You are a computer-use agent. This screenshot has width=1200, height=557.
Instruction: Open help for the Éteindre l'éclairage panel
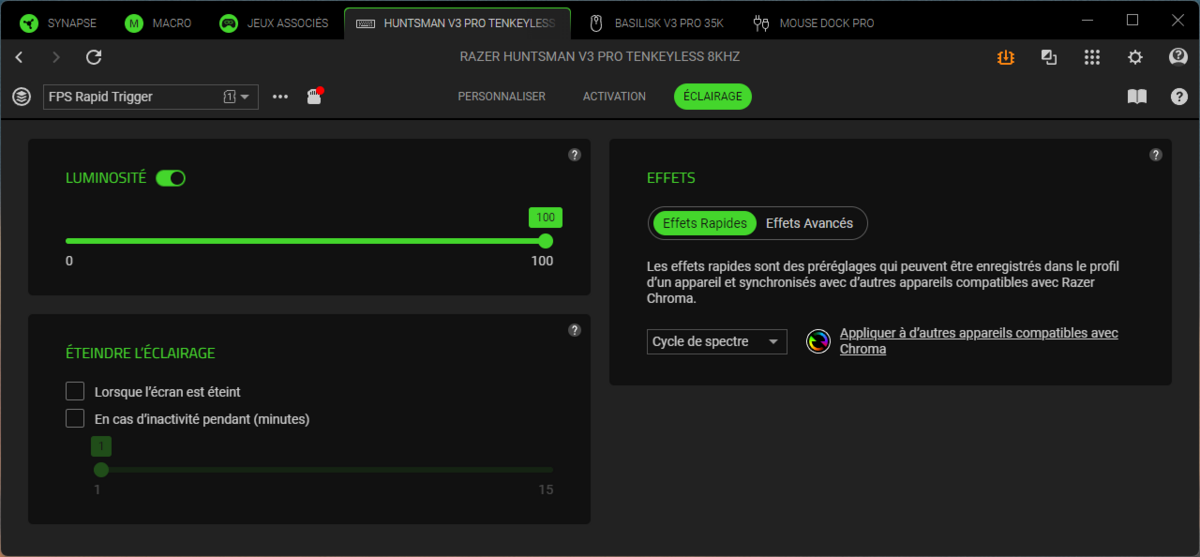574,330
